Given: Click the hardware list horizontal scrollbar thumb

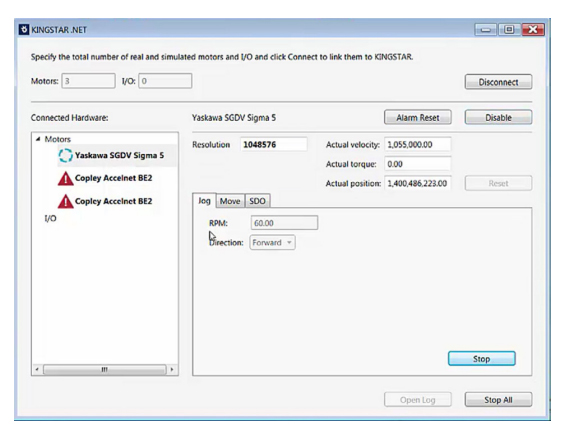Looking at the screenshot, I should [x=105, y=369].
